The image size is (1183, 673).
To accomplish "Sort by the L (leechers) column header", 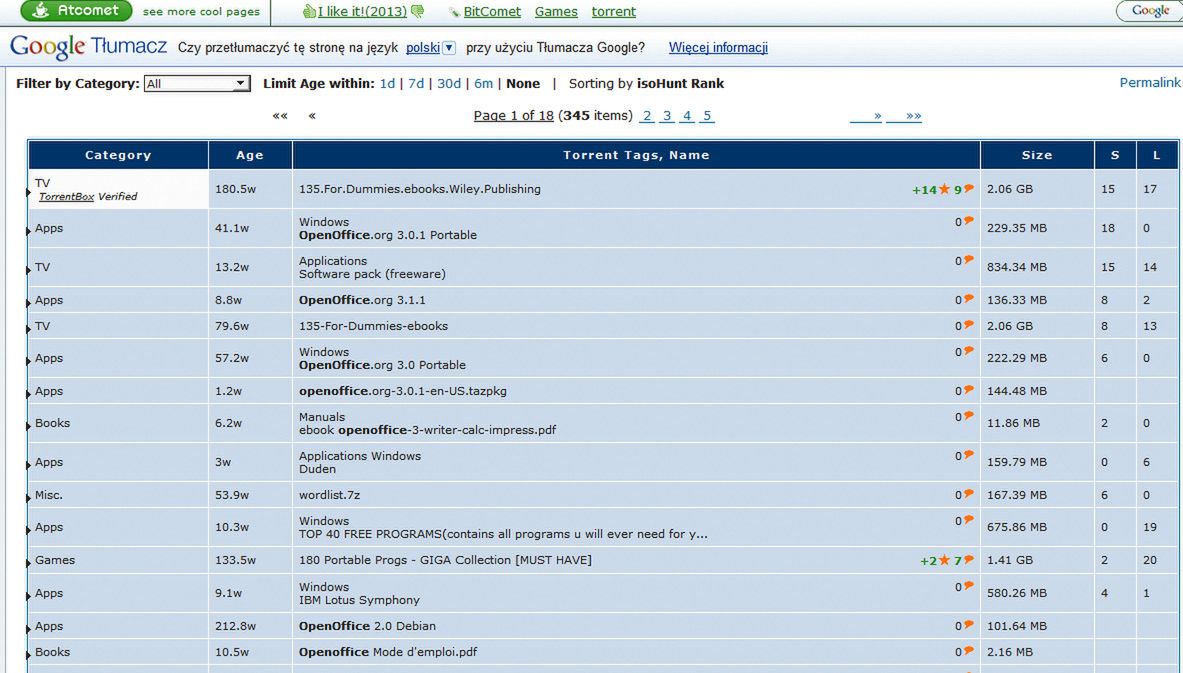I will (1157, 155).
